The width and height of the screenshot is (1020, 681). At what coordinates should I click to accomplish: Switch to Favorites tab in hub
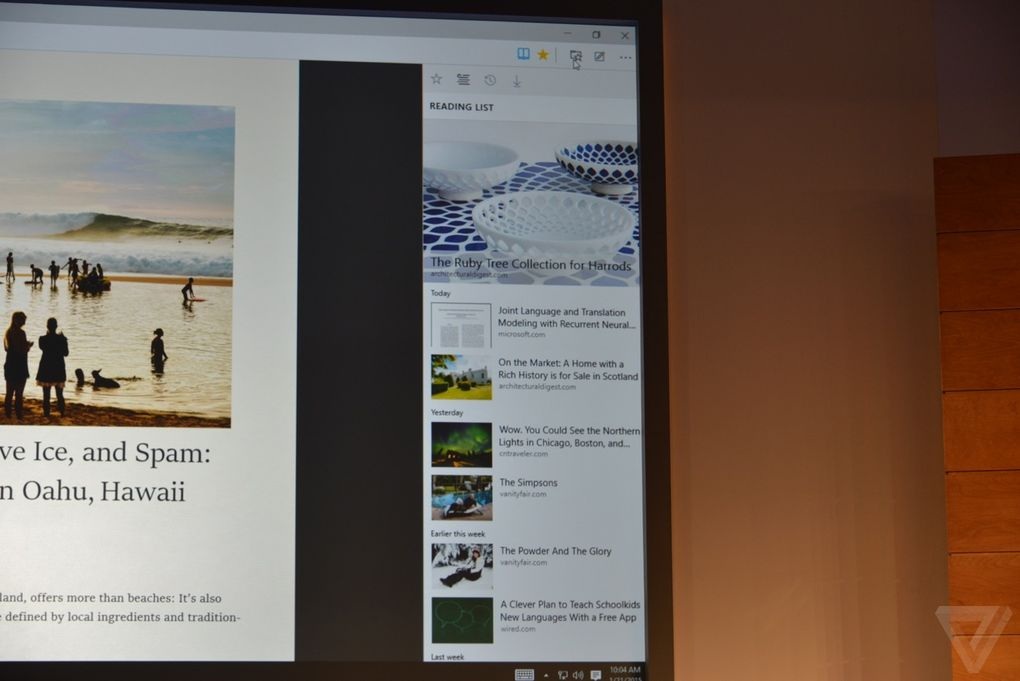[x=436, y=79]
